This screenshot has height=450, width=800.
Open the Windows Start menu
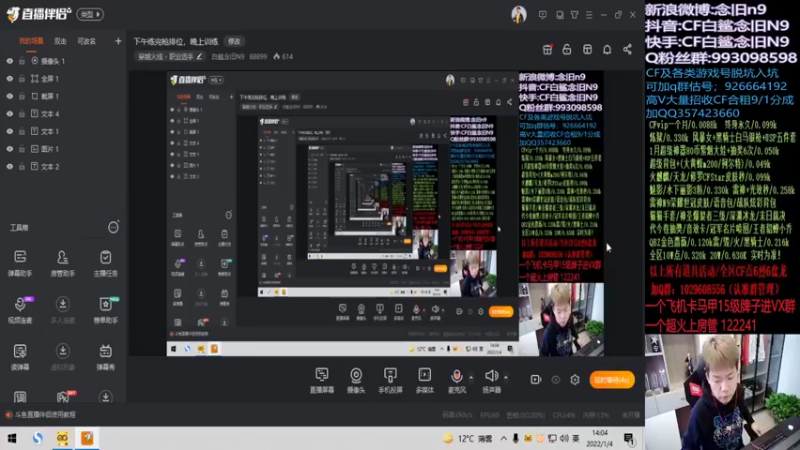point(12,438)
